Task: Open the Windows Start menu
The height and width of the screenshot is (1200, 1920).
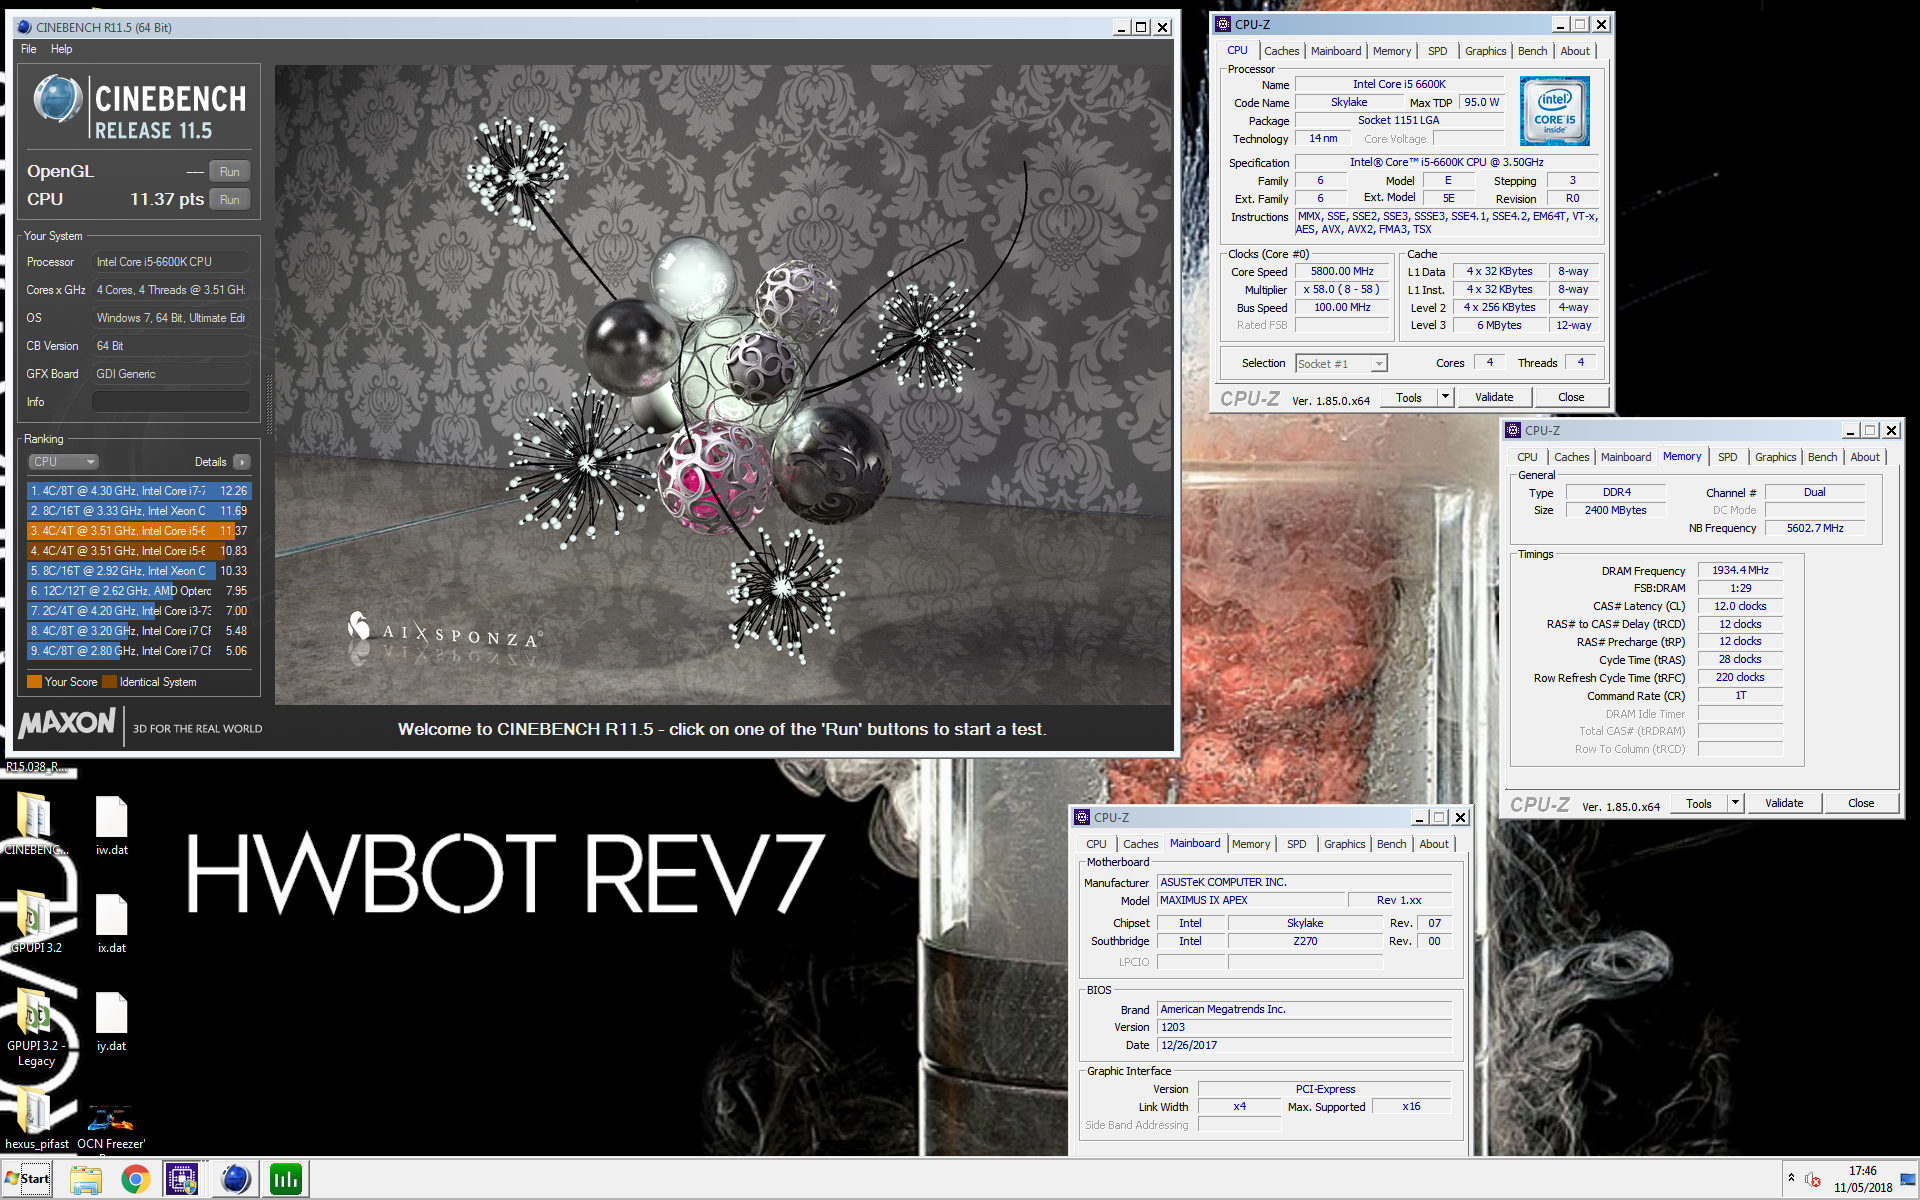Action: click(x=27, y=1179)
